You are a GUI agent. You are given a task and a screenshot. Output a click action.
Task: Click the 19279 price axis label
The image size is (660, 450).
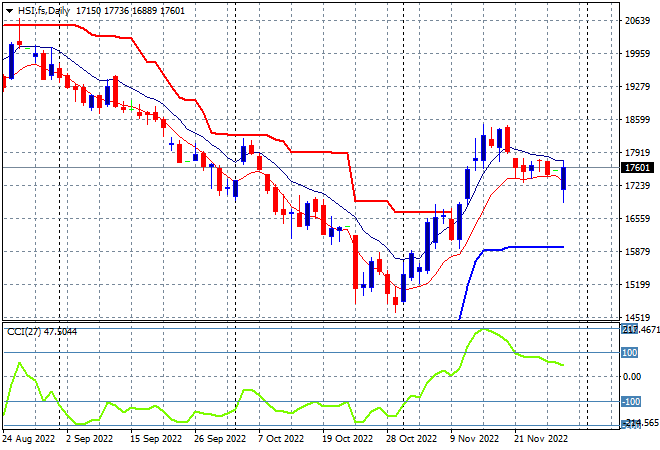[x=637, y=86]
